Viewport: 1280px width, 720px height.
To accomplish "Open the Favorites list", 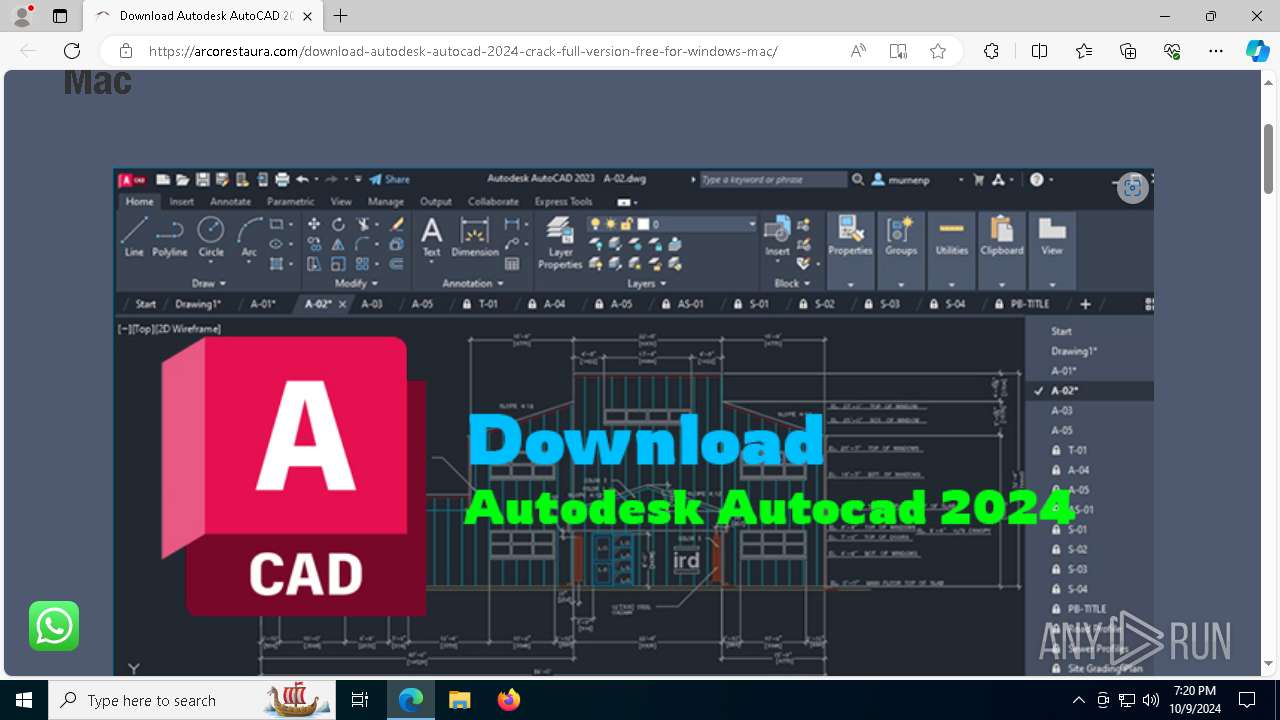I will [x=1084, y=51].
